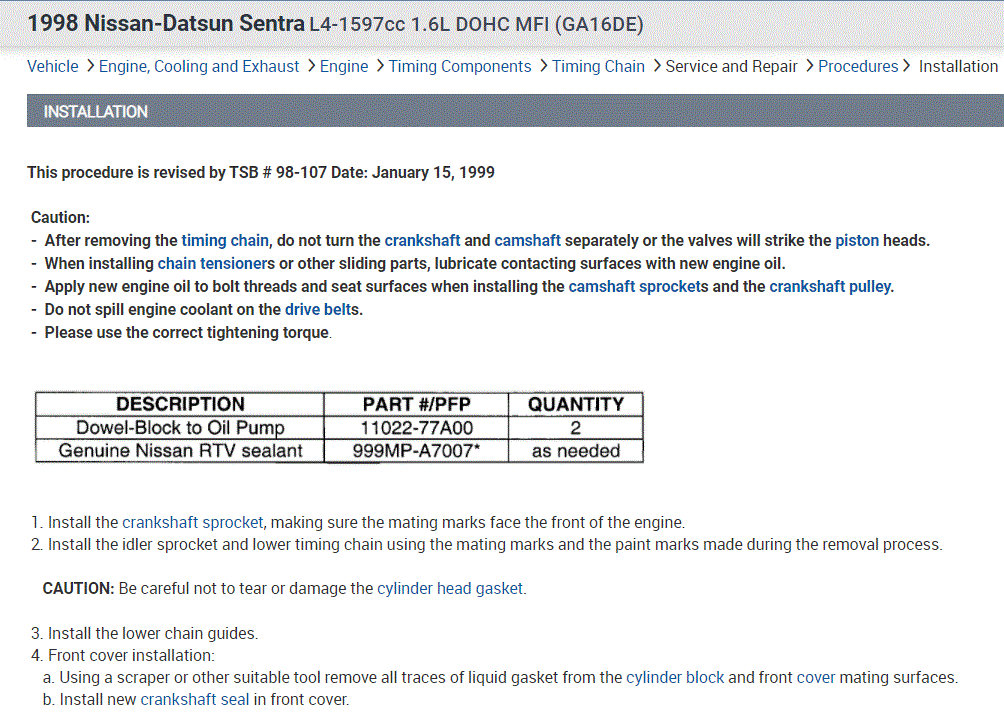Click the chevron arrow before Timing Components breadcrumb
This screenshot has width=1004, height=725.
coord(380,66)
